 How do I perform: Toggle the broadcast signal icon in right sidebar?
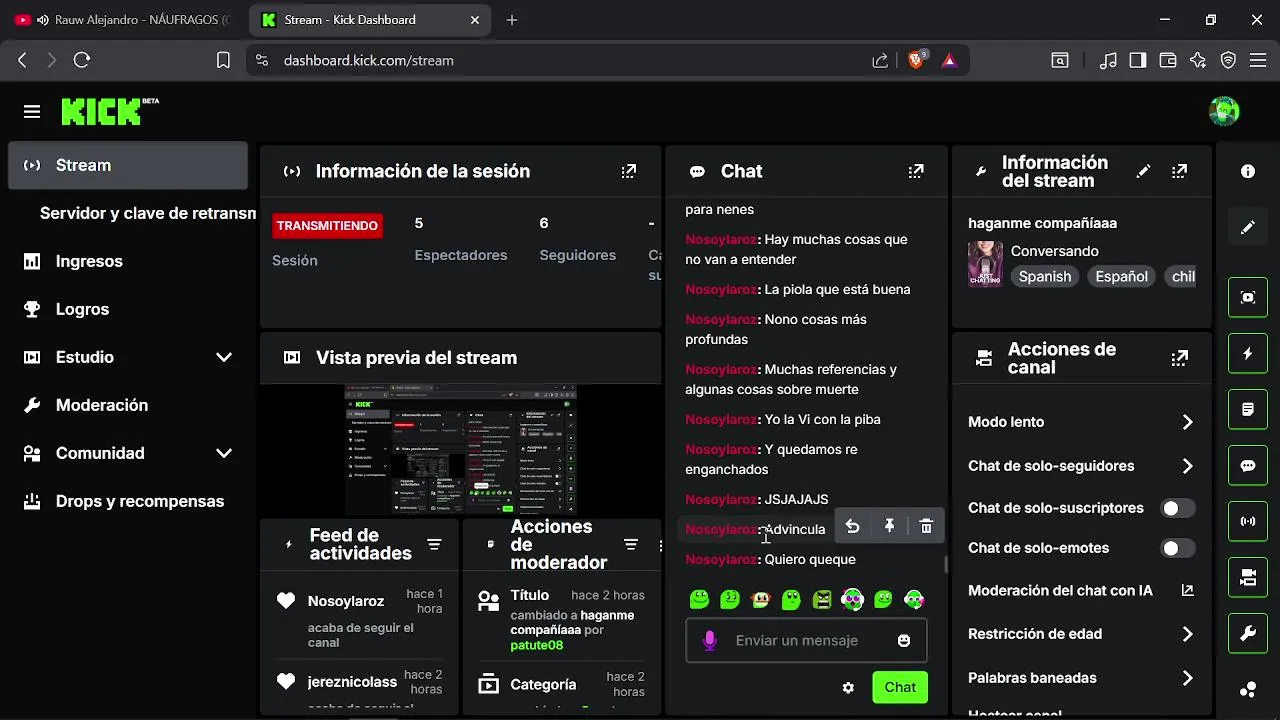[x=1248, y=521]
